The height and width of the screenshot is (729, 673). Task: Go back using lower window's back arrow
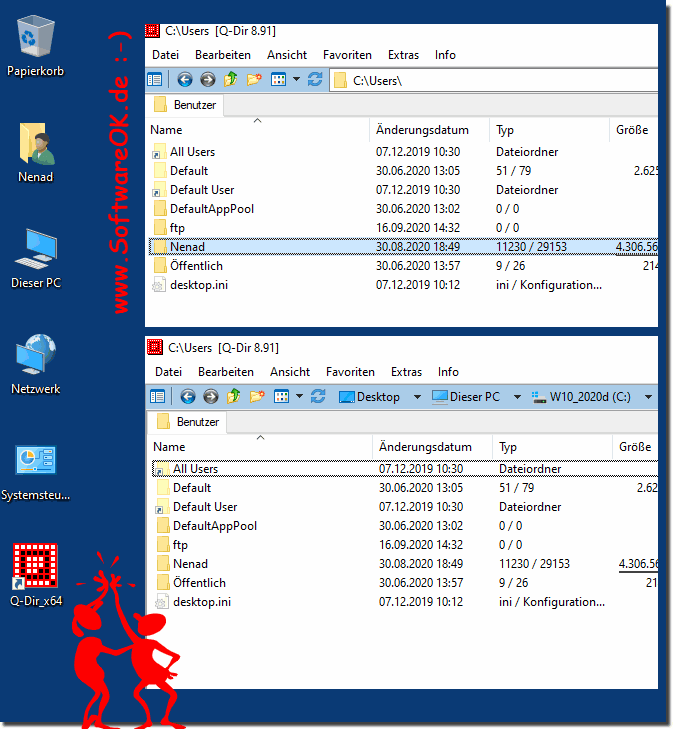tap(187, 397)
